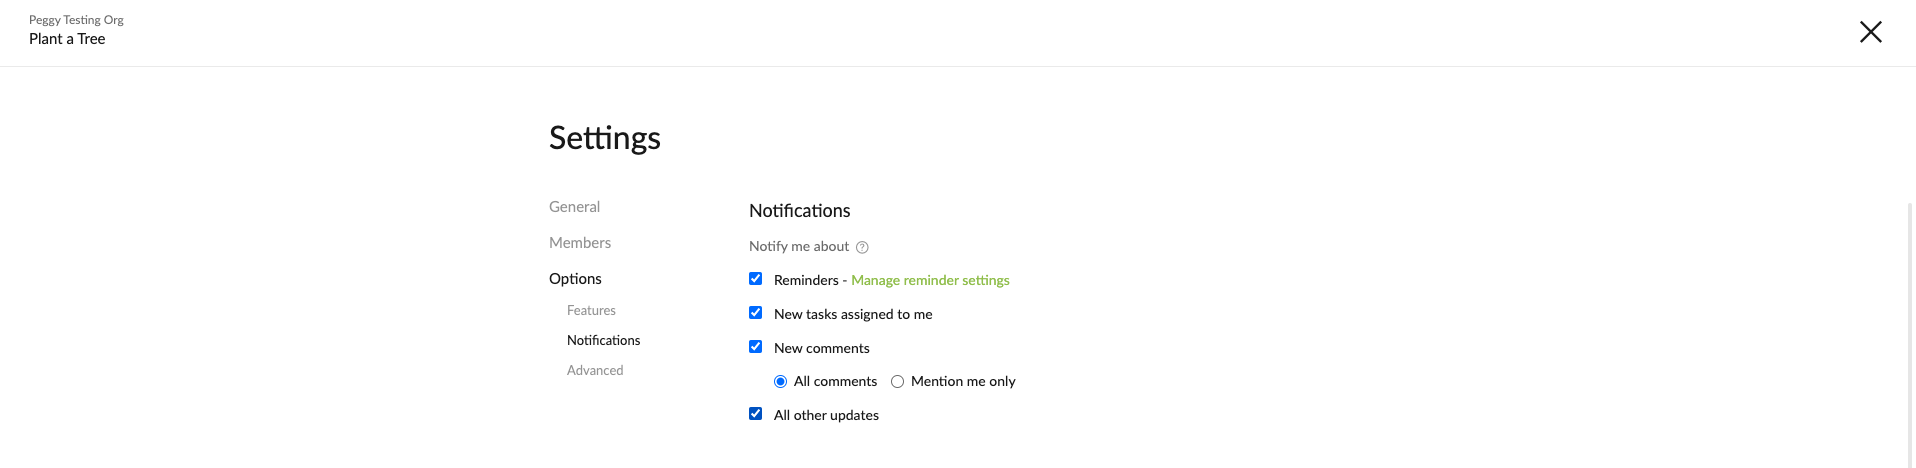The height and width of the screenshot is (468, 1916).
Task: Open the Advanced sub-section
Action: coord(595,371)
